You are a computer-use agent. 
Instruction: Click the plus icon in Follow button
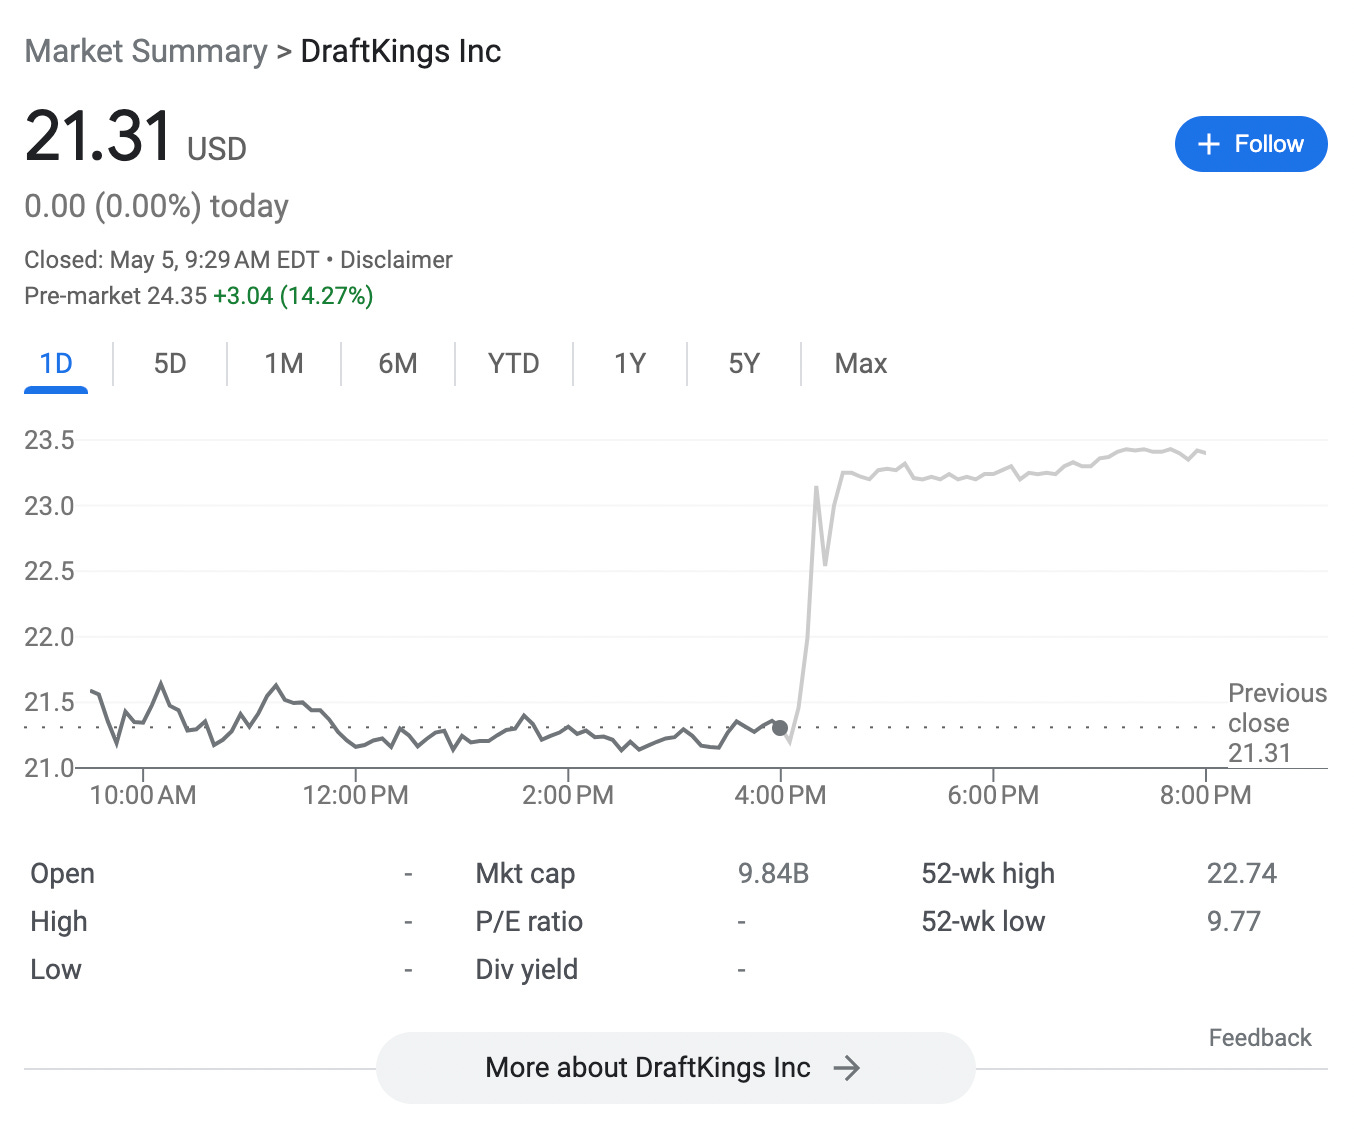click(1208, 144)
